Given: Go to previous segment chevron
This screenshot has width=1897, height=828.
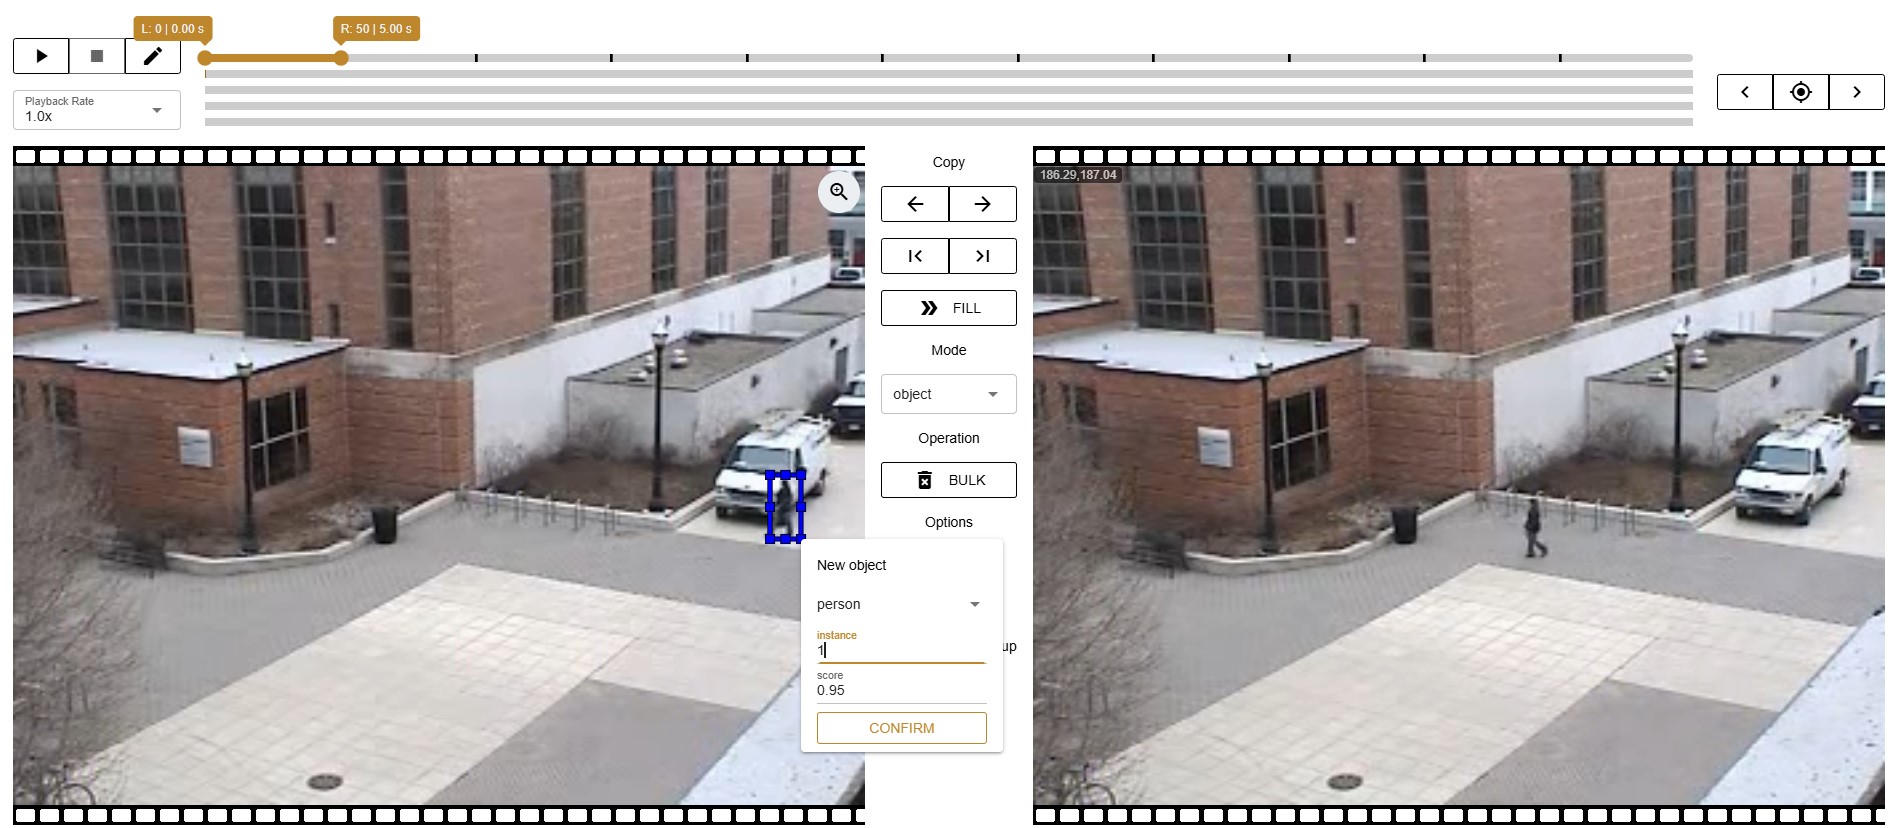Looking at the screenshot, I should (1744, 92).
